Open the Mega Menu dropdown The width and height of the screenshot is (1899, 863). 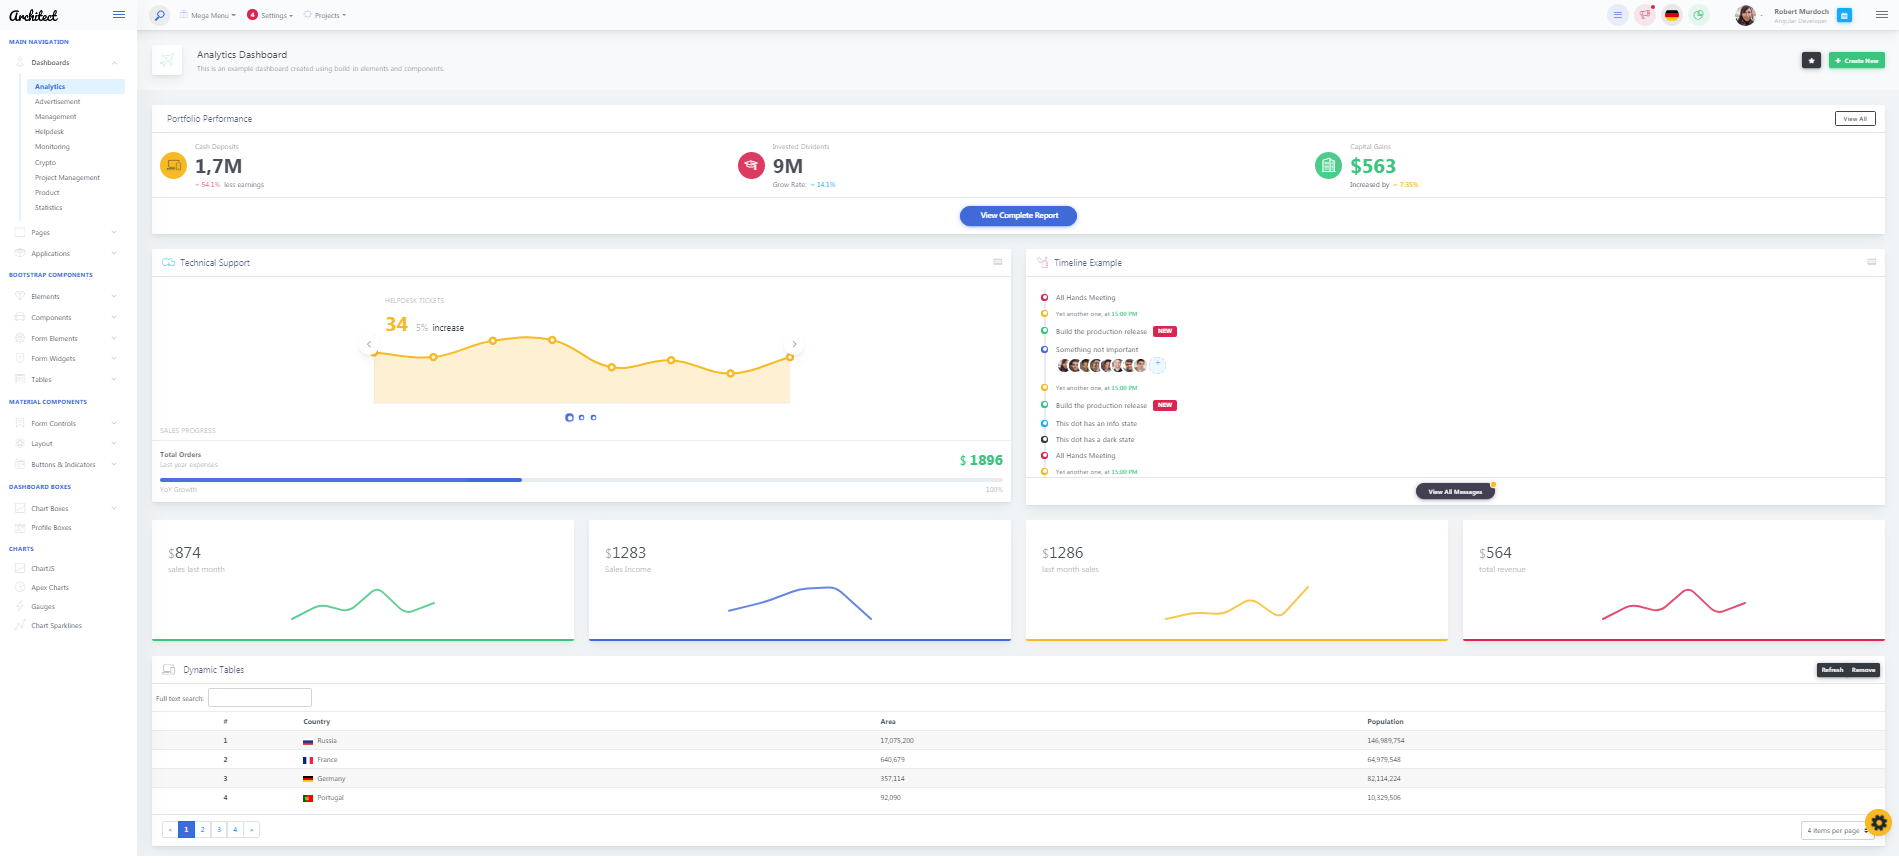[208, 16]
